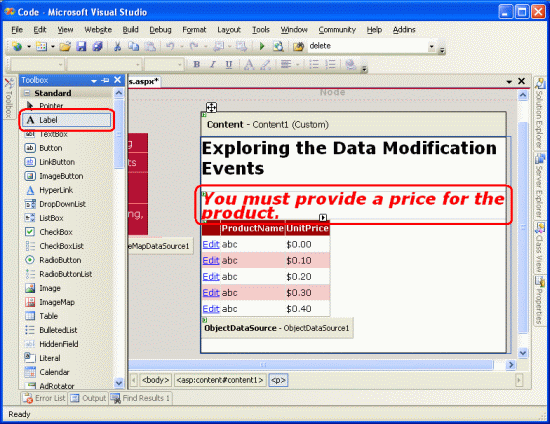
Task: Click the first Edit link in grid
Action: coord(211,244)
